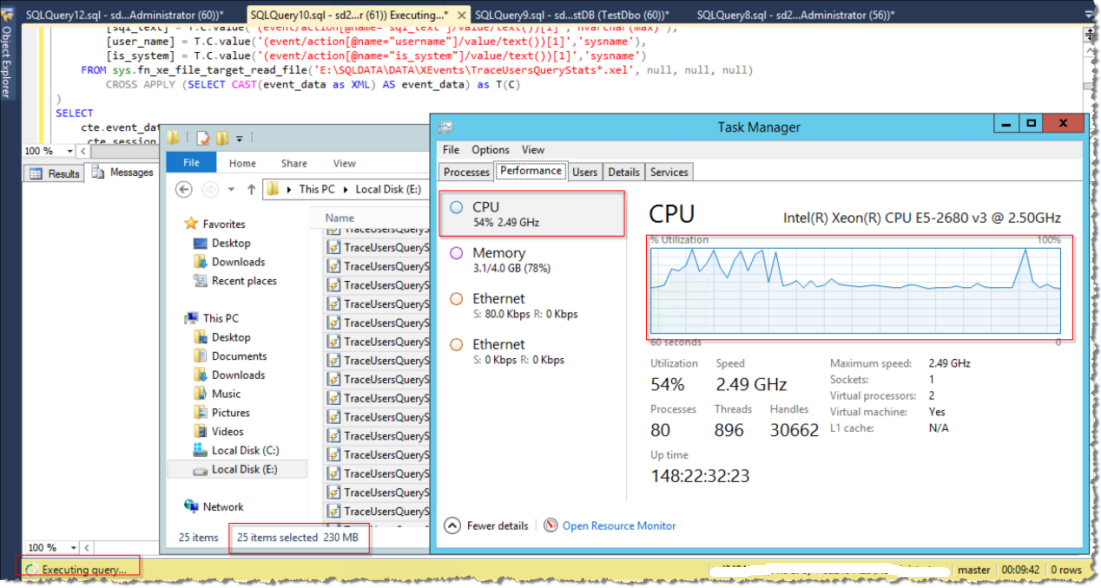Viewport: 1101px width, 588px height.
Task: Switch to Details tab in Task Manager
Action: click(624, 172)
